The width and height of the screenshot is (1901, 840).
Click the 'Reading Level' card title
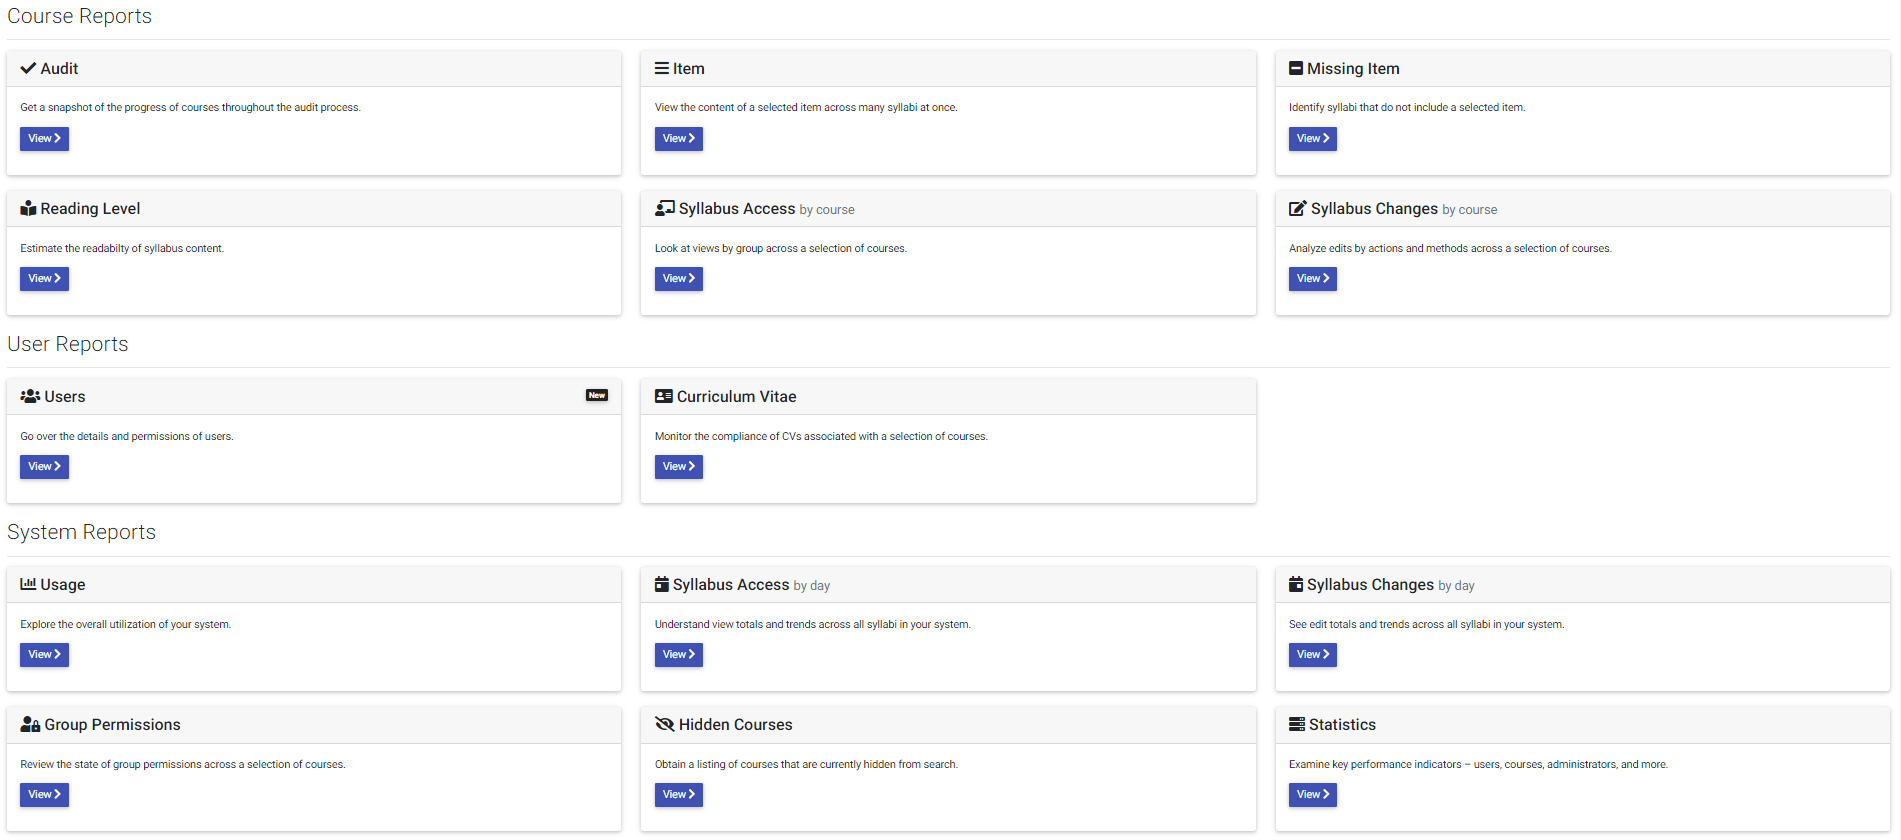90,208
